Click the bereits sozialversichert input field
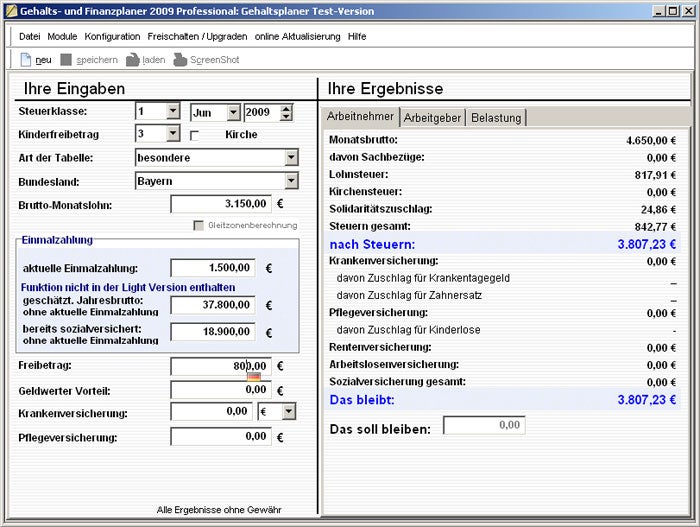This screenshot has height=527, width=700. pos(213,331)
